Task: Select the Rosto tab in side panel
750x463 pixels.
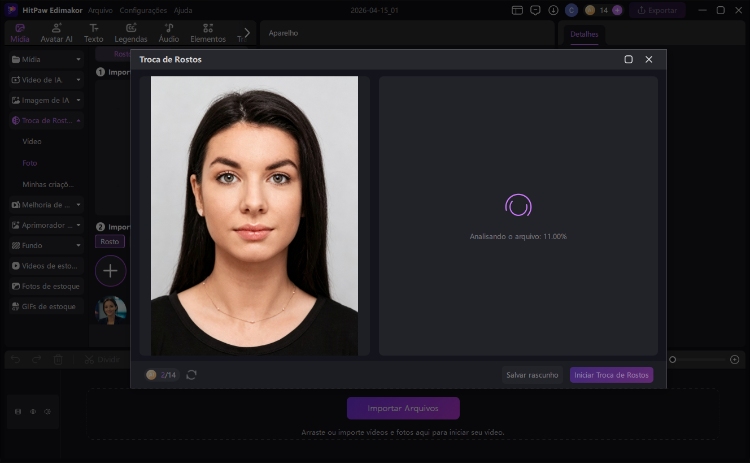Action: coord(110,242)
